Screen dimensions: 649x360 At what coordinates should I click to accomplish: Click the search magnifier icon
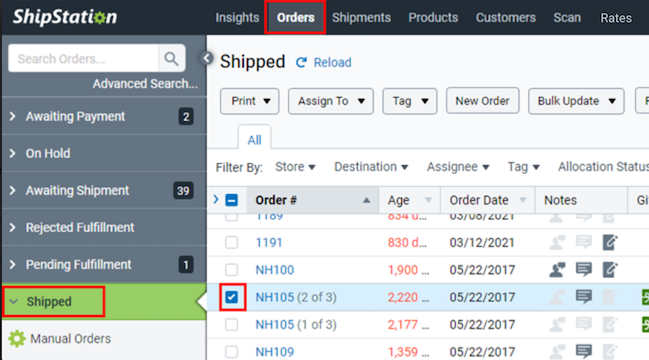(x=171, y=58)
